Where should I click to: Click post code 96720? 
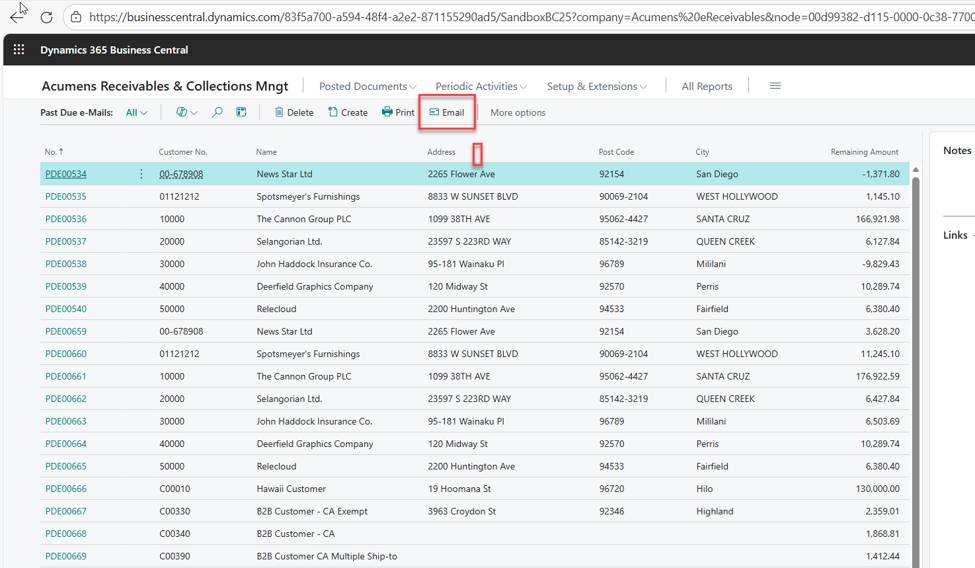611,489
